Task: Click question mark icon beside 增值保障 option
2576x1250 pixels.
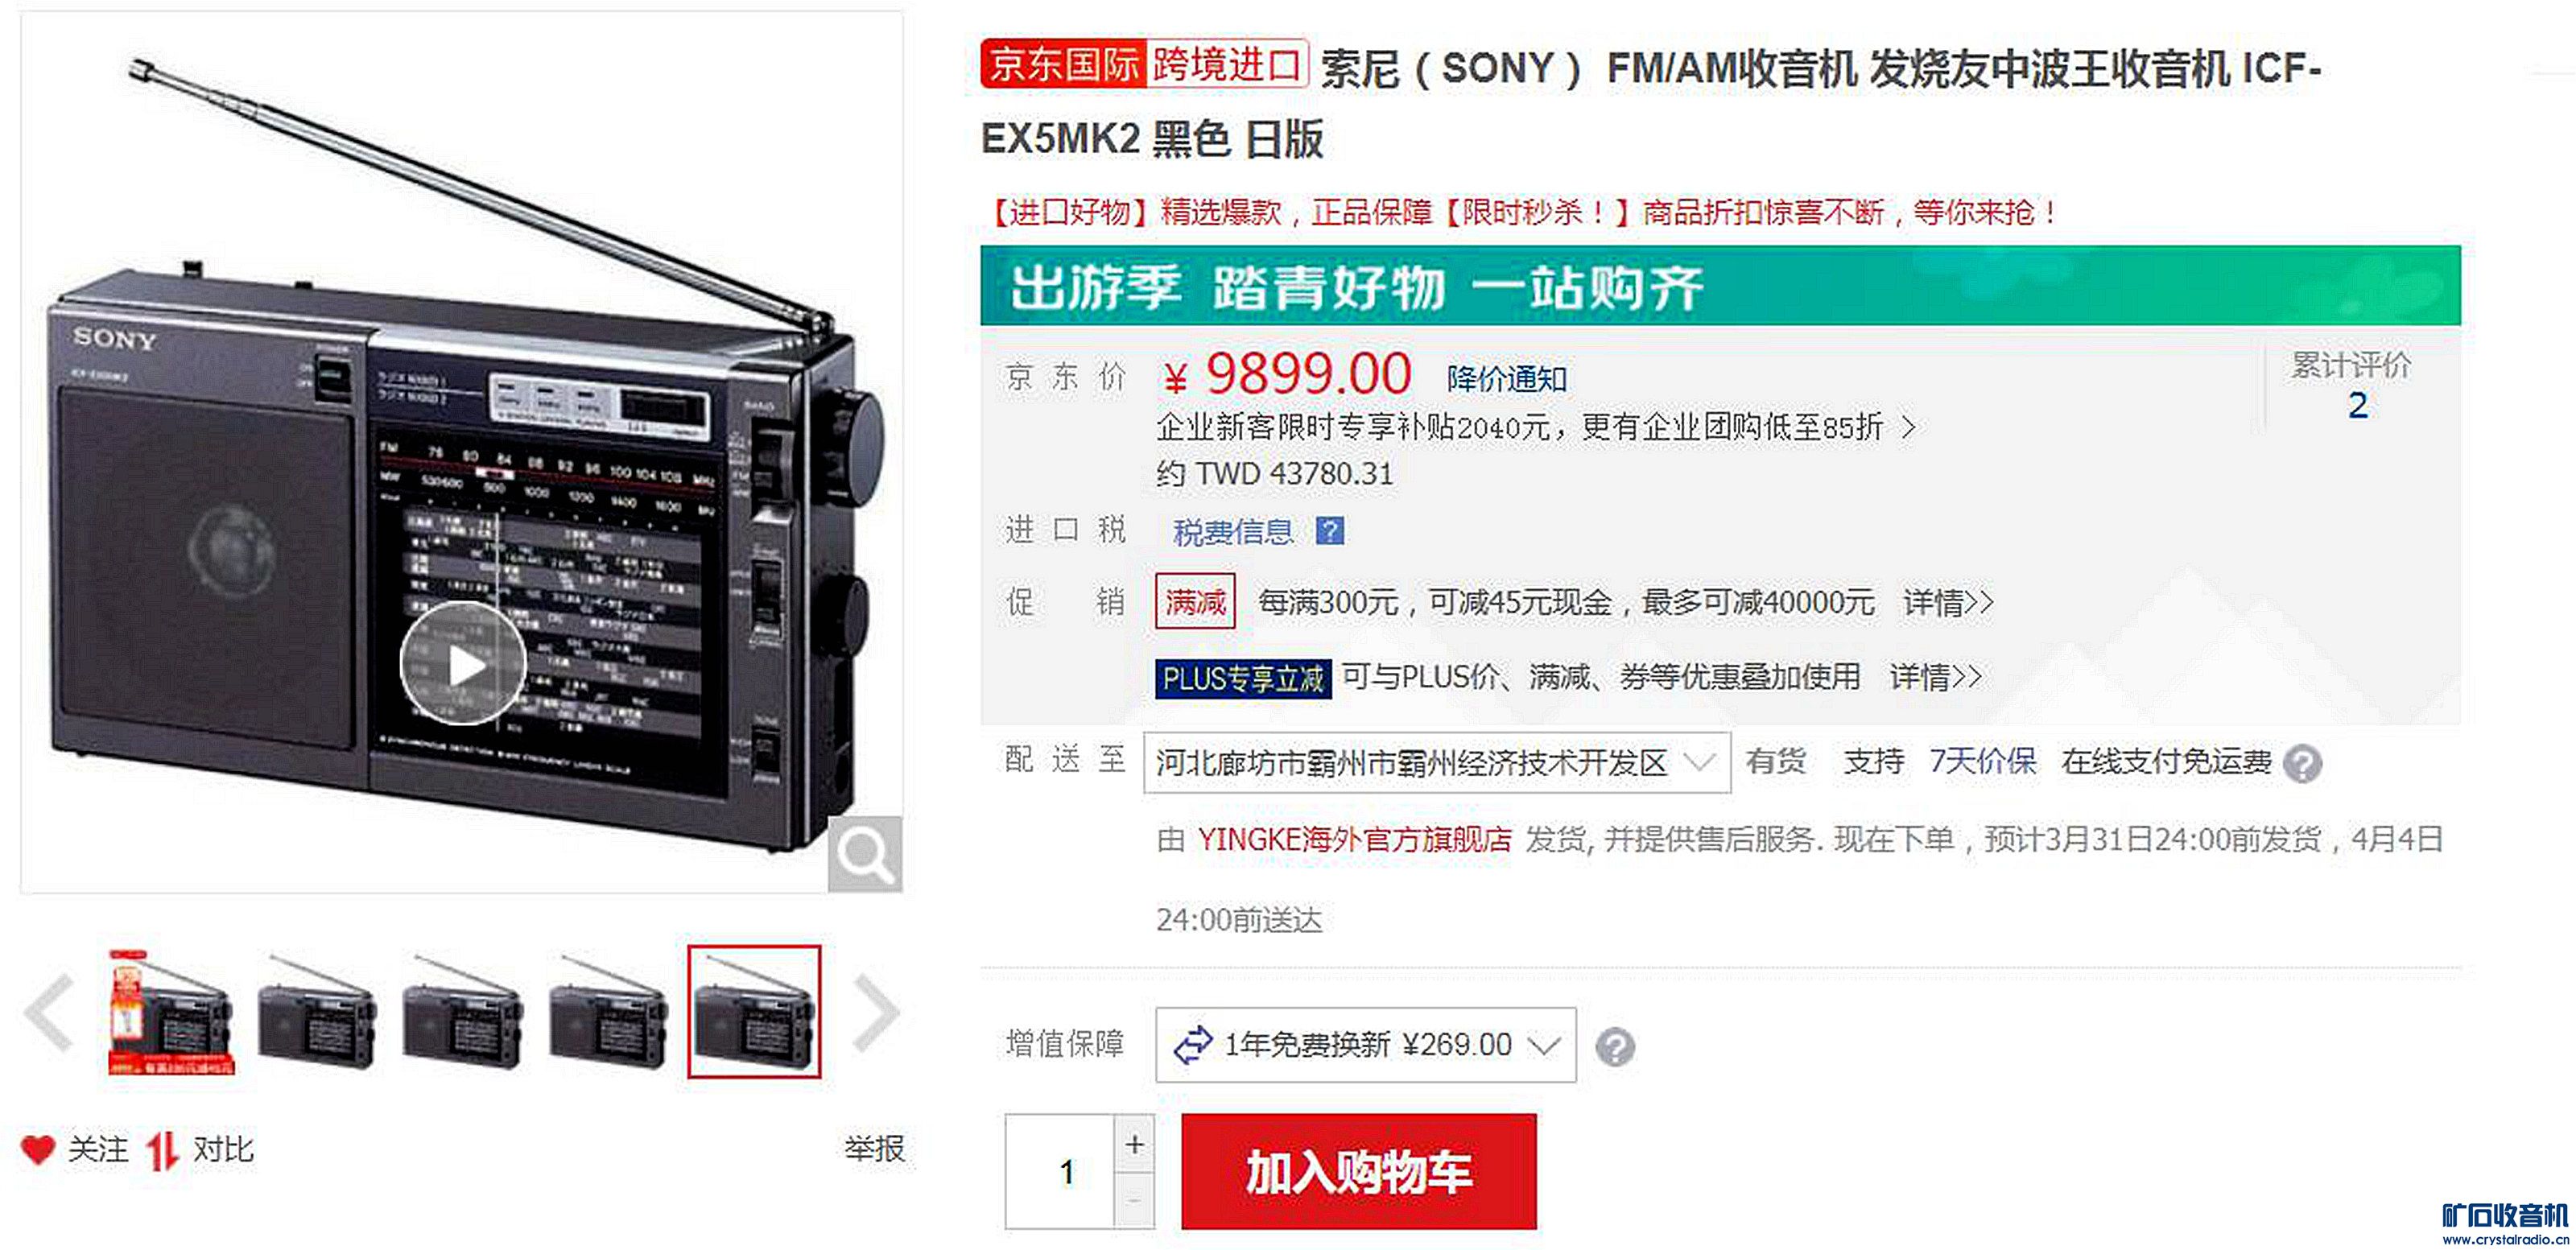Action: click(x=1615, y=1047)
